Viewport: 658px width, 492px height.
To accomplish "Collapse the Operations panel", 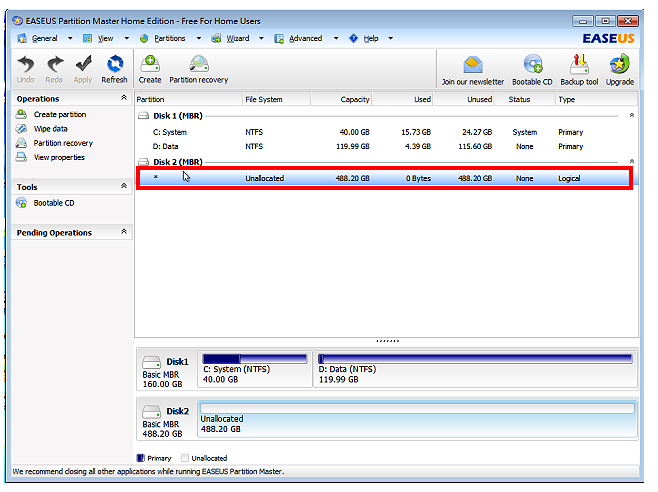I will 124,97.
